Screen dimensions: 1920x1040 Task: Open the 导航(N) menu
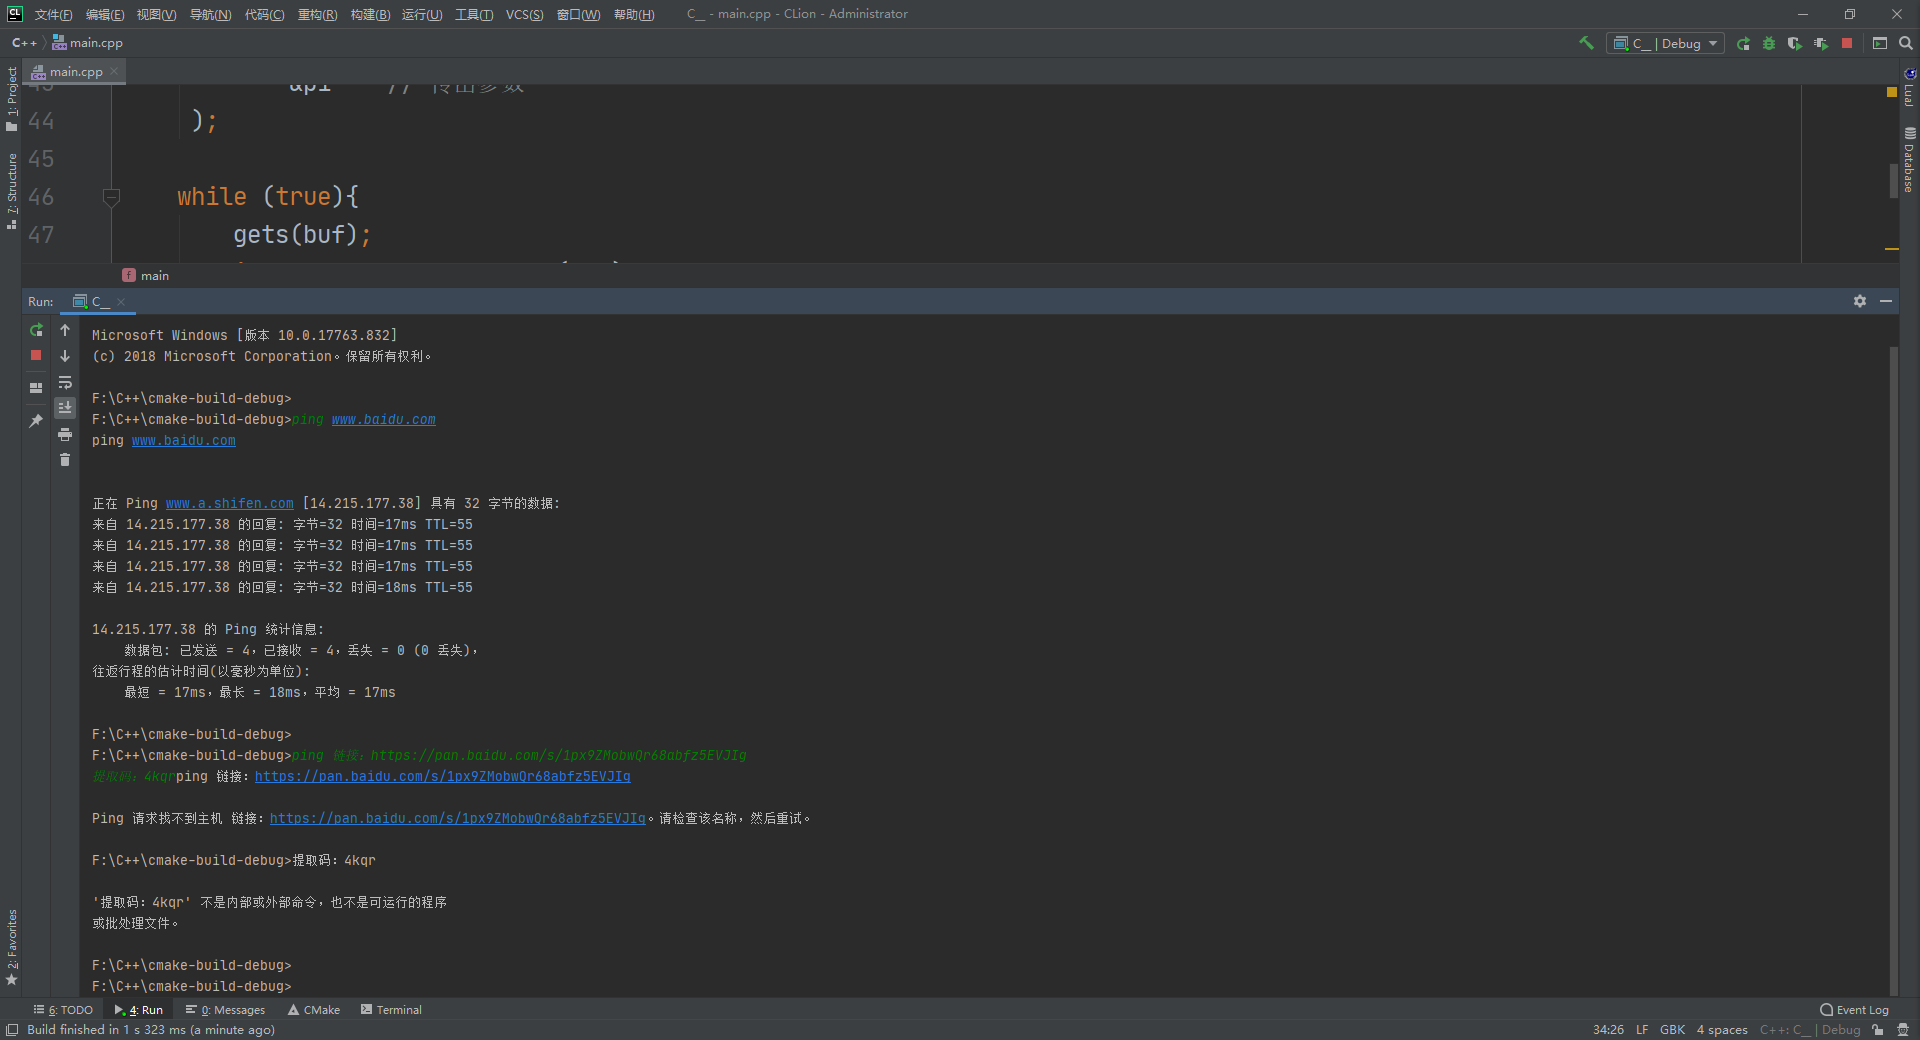pos(210,14)
